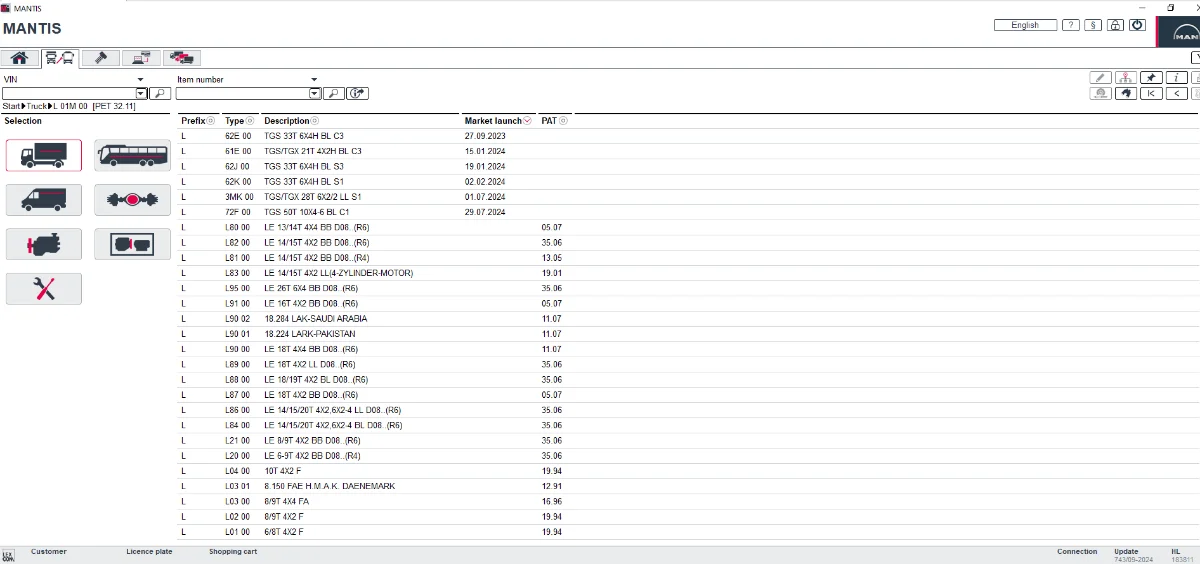
Task: Open the wrench and screwdriver tools category
Action: [x=44, y=288]
